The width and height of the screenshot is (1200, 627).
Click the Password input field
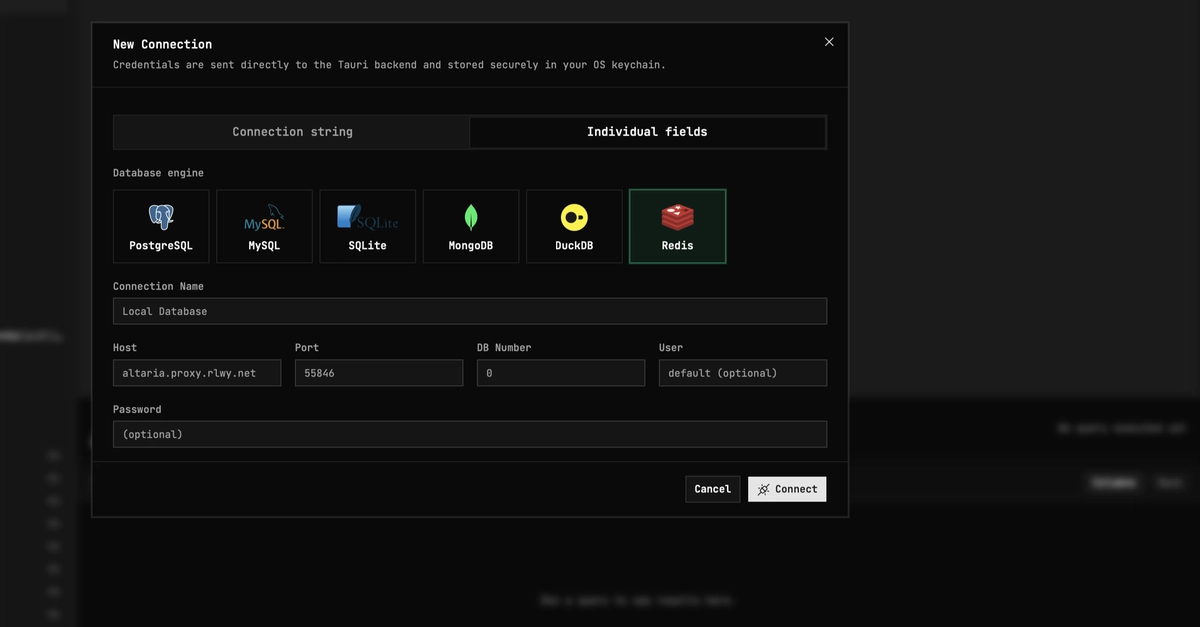point(470,434)
